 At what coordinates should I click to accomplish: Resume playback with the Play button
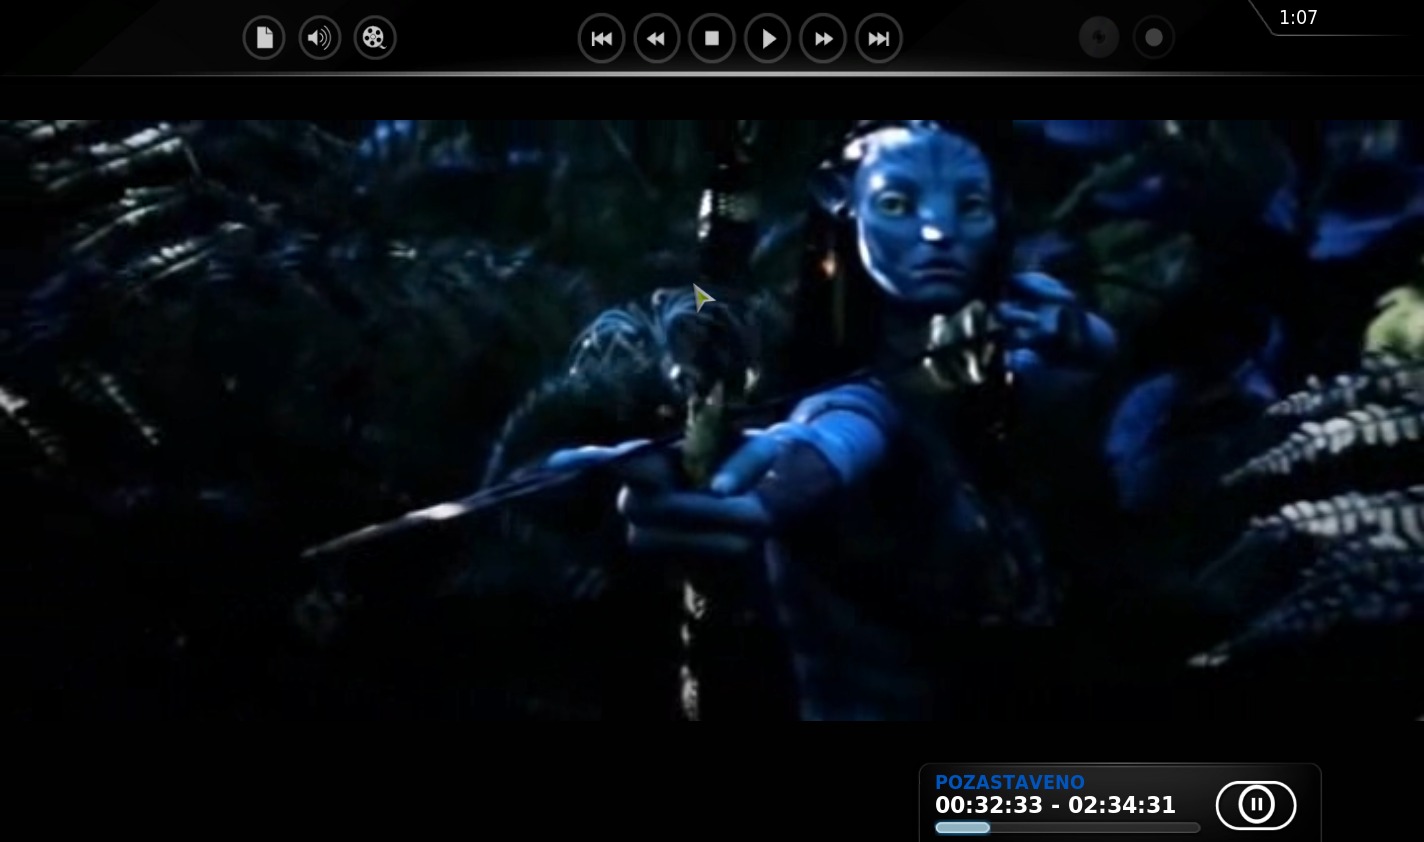coord(768,38)
